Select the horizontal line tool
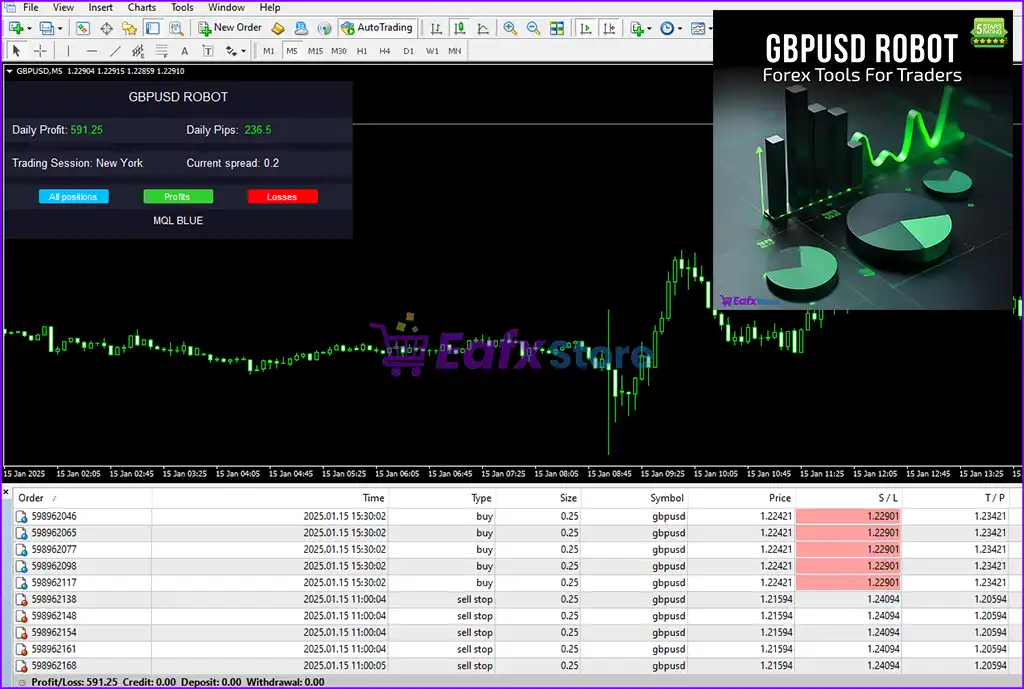This screenshot has height=689, width=1024. [92, 51]
